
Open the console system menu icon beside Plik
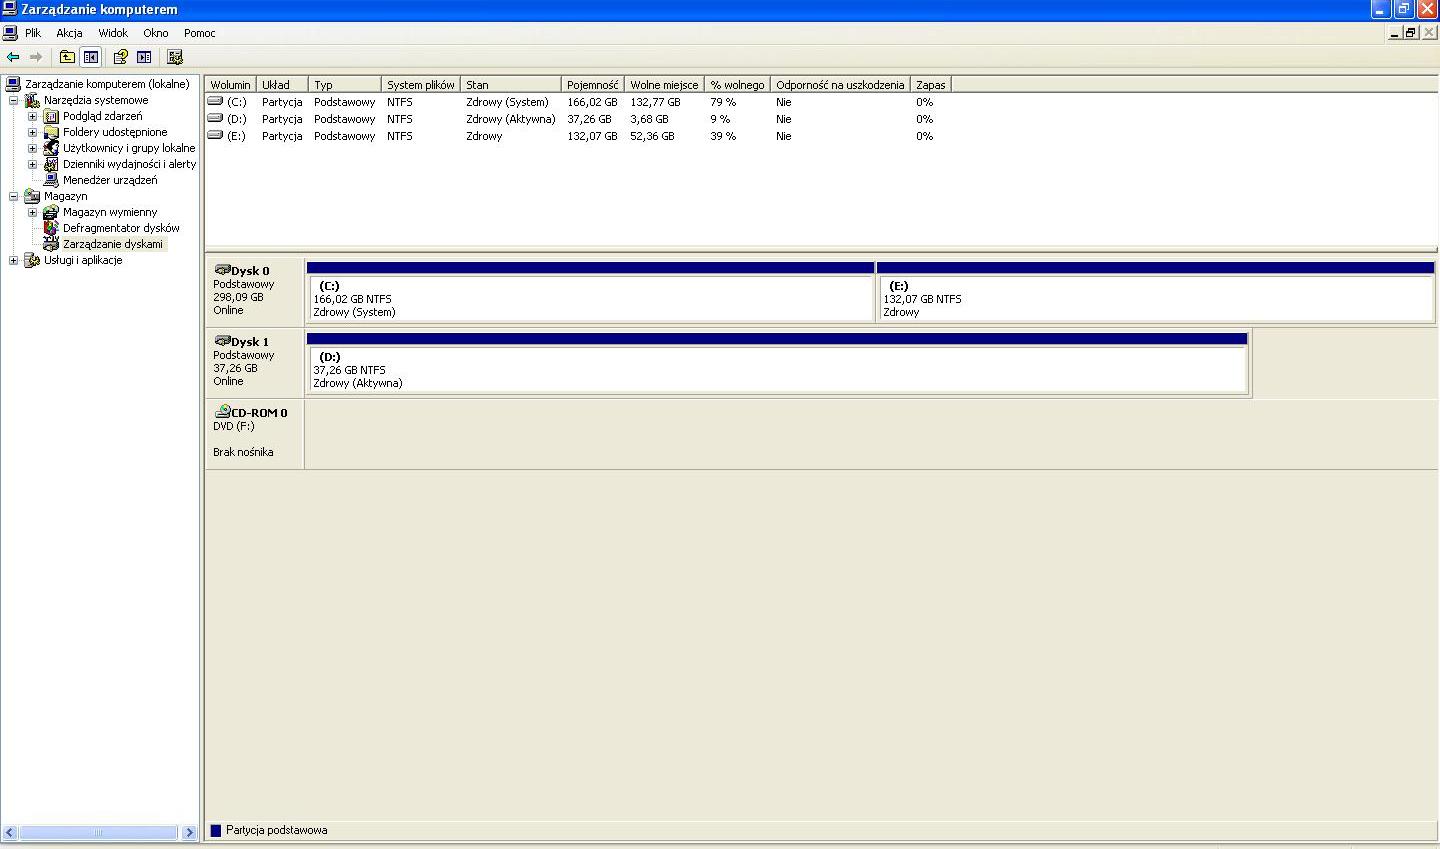[x=10, y=33]
